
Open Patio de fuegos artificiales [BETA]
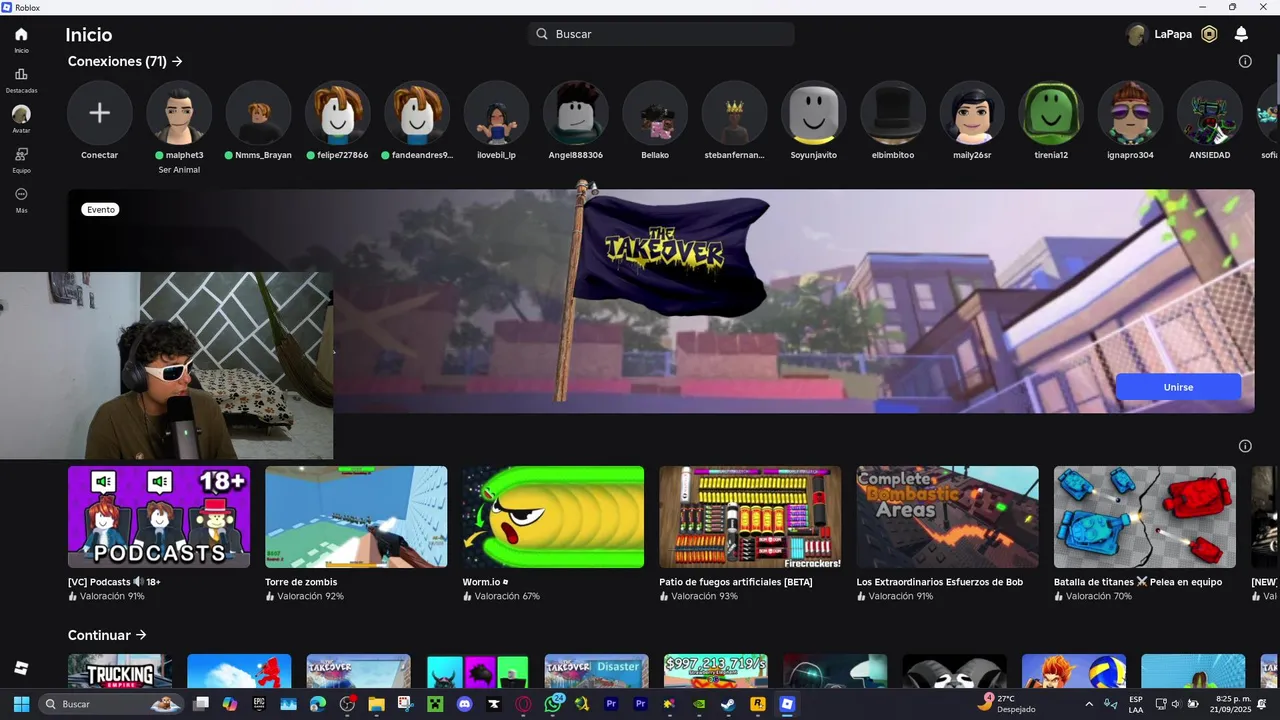(x=750, y=517)
